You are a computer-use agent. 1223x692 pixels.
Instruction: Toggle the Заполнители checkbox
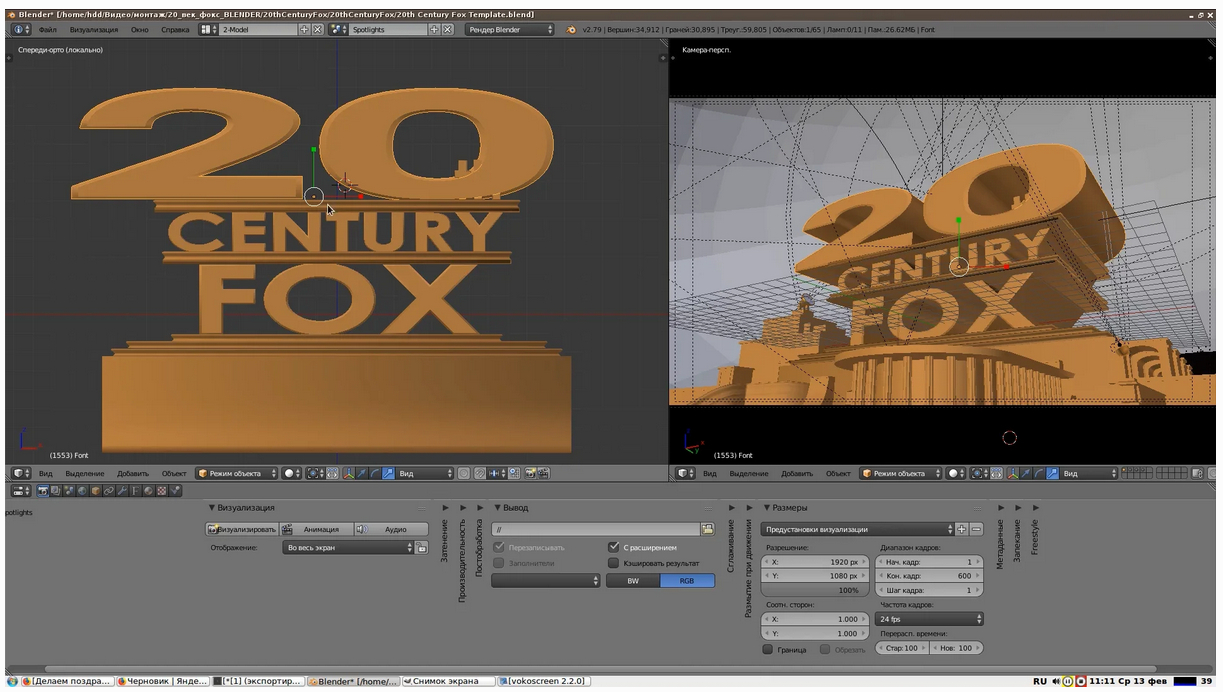tap(500, 564)
